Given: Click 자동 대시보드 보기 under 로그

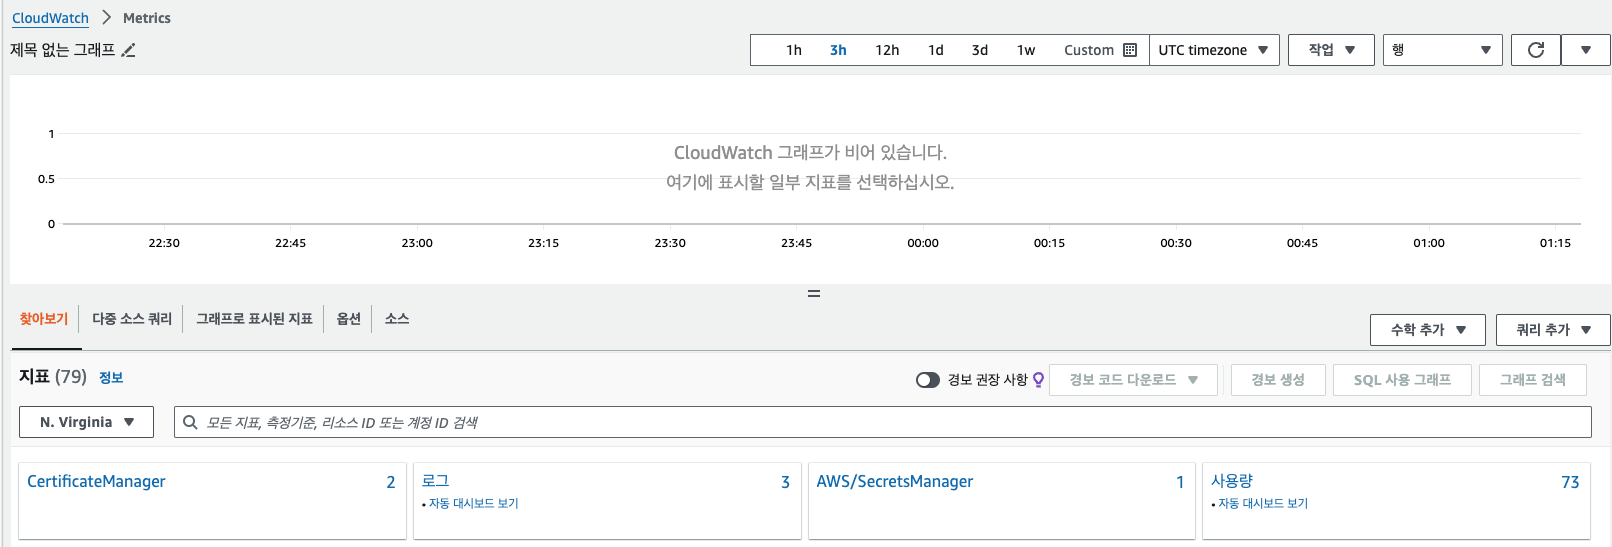Looking at the screenshot, I should pyautogui.click(x=473, y=504).
